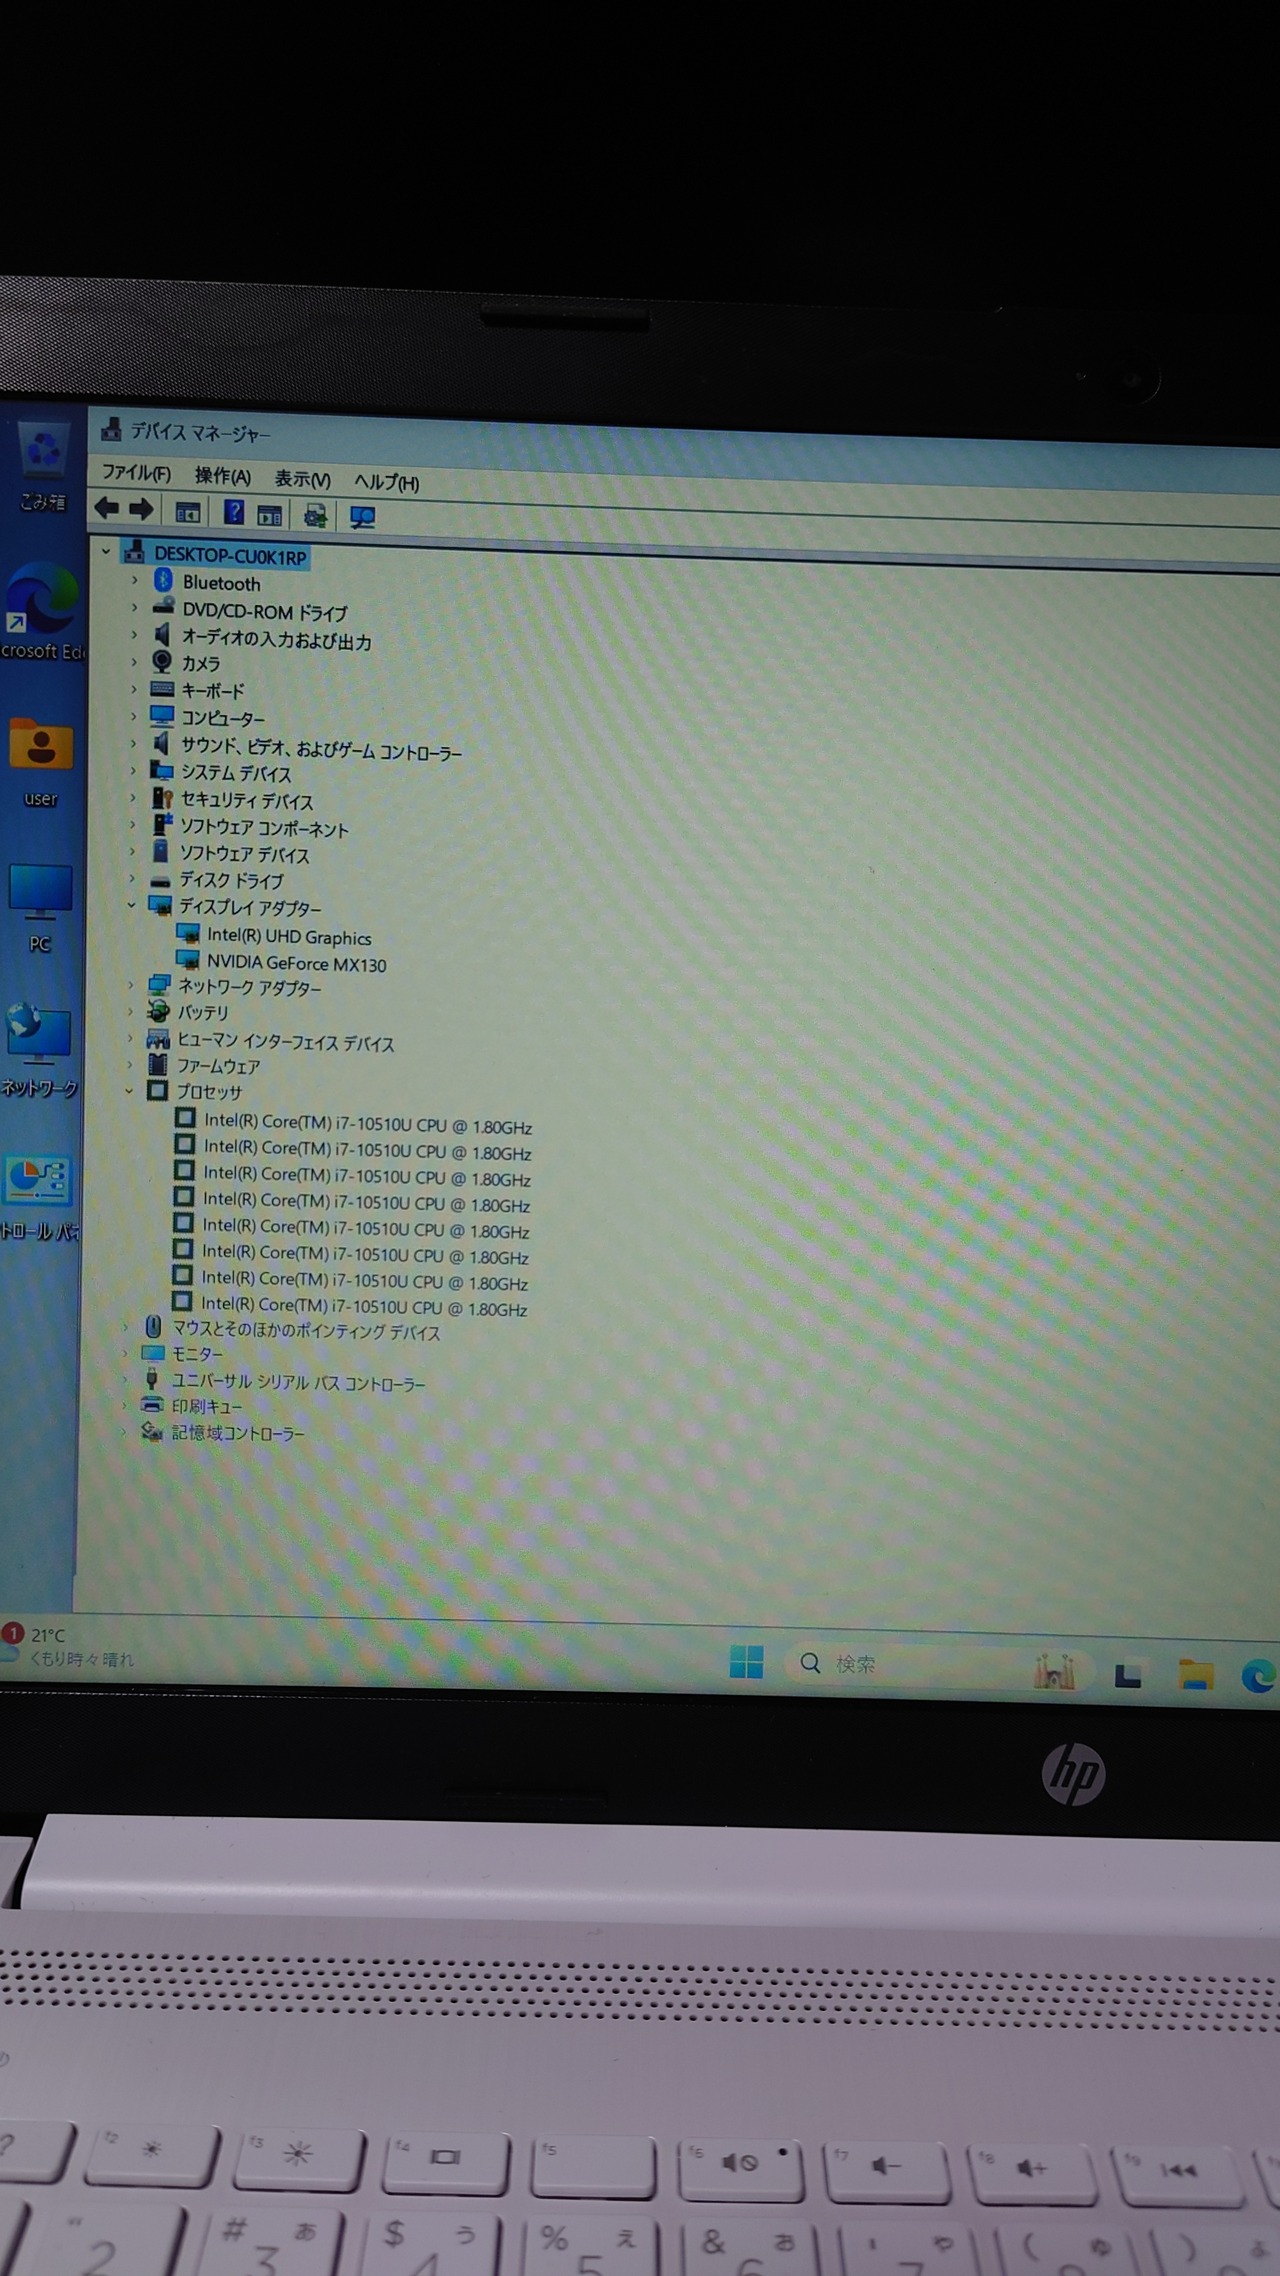Click the forward arrow toolbar button
Viewport: 1280px width, 2276px height.
coord(142,510)
